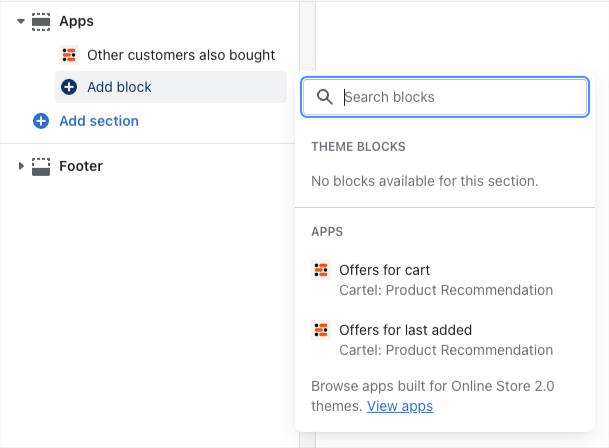Click the plus icon beside Add section

coord(41,121)
